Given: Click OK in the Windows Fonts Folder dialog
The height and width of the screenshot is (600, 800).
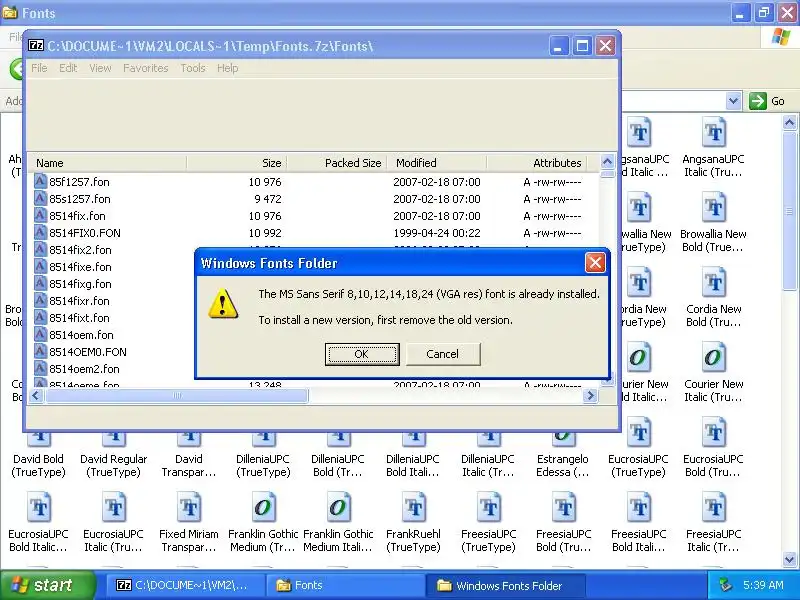Looking at the screenshot, I should pos(362,354).
